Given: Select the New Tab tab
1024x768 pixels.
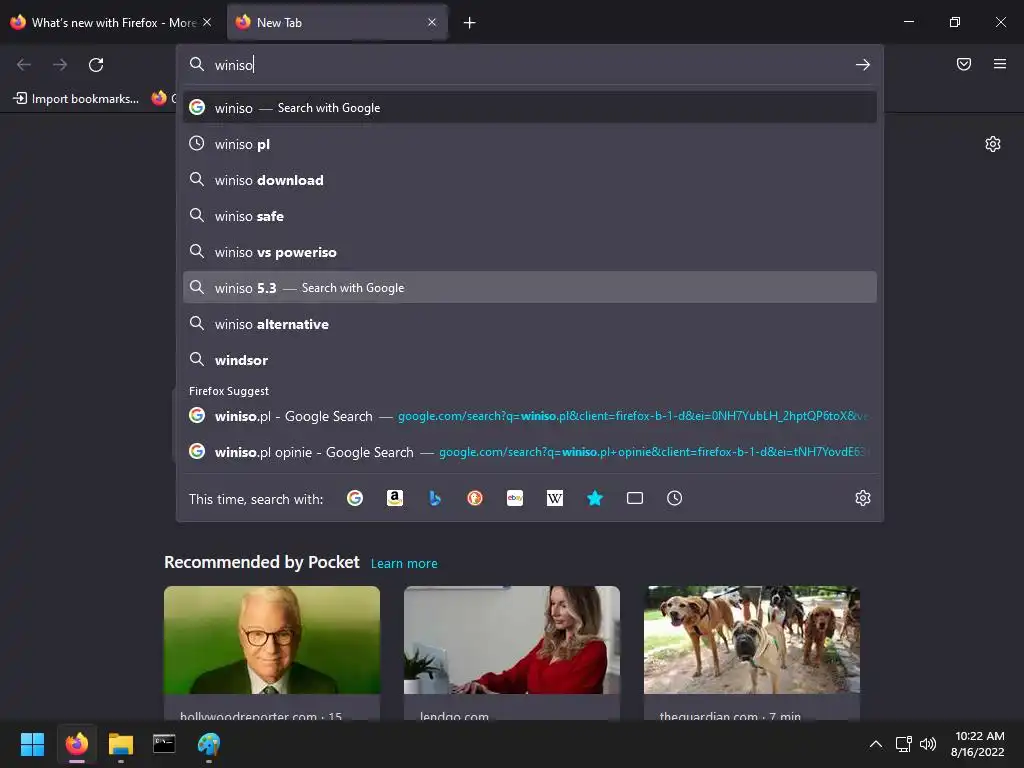Looking at the screenshot, I should [338, 23].
